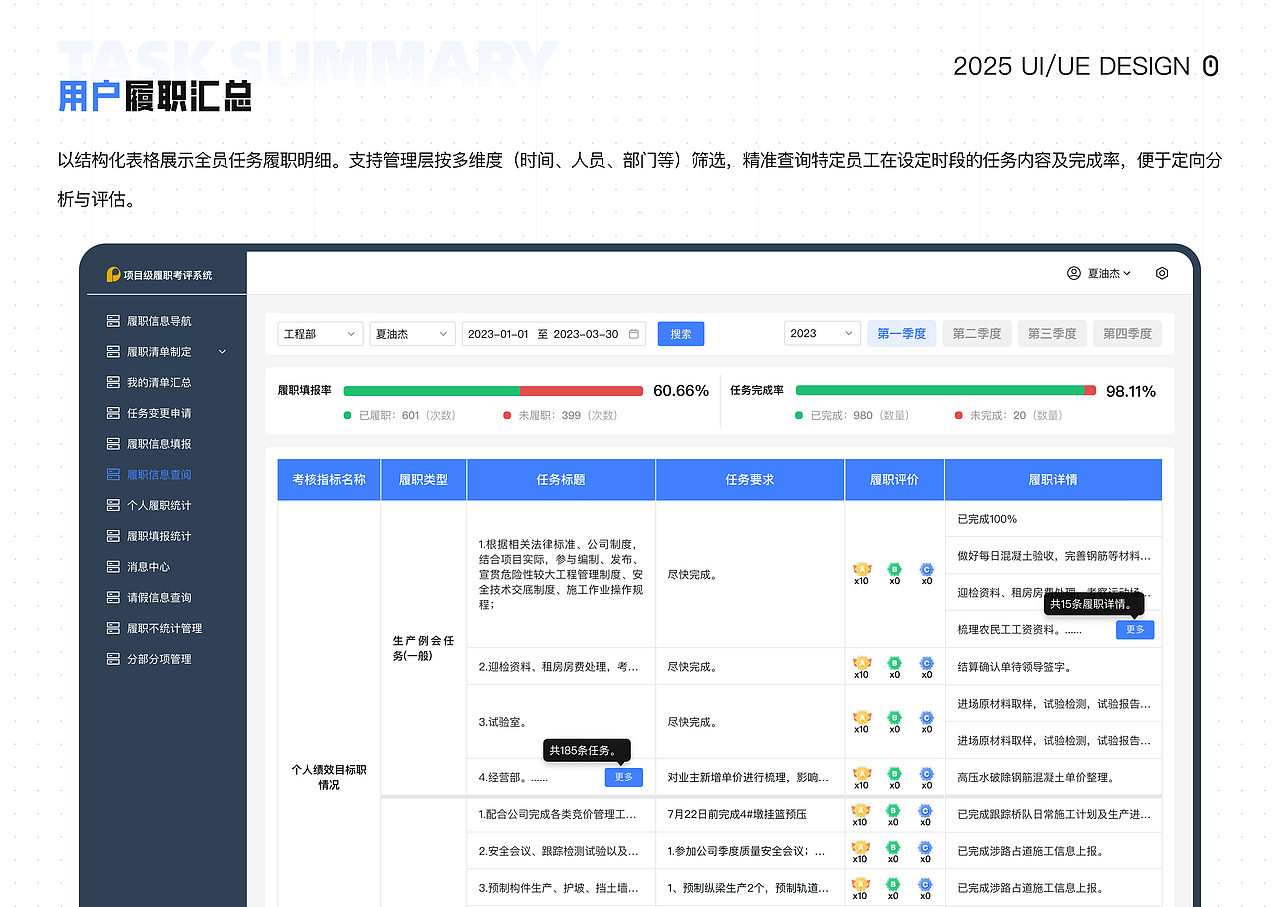Click A grade badge in 安全会议 row
This screenshot has height=907, width=1280.
coord(860,847)
